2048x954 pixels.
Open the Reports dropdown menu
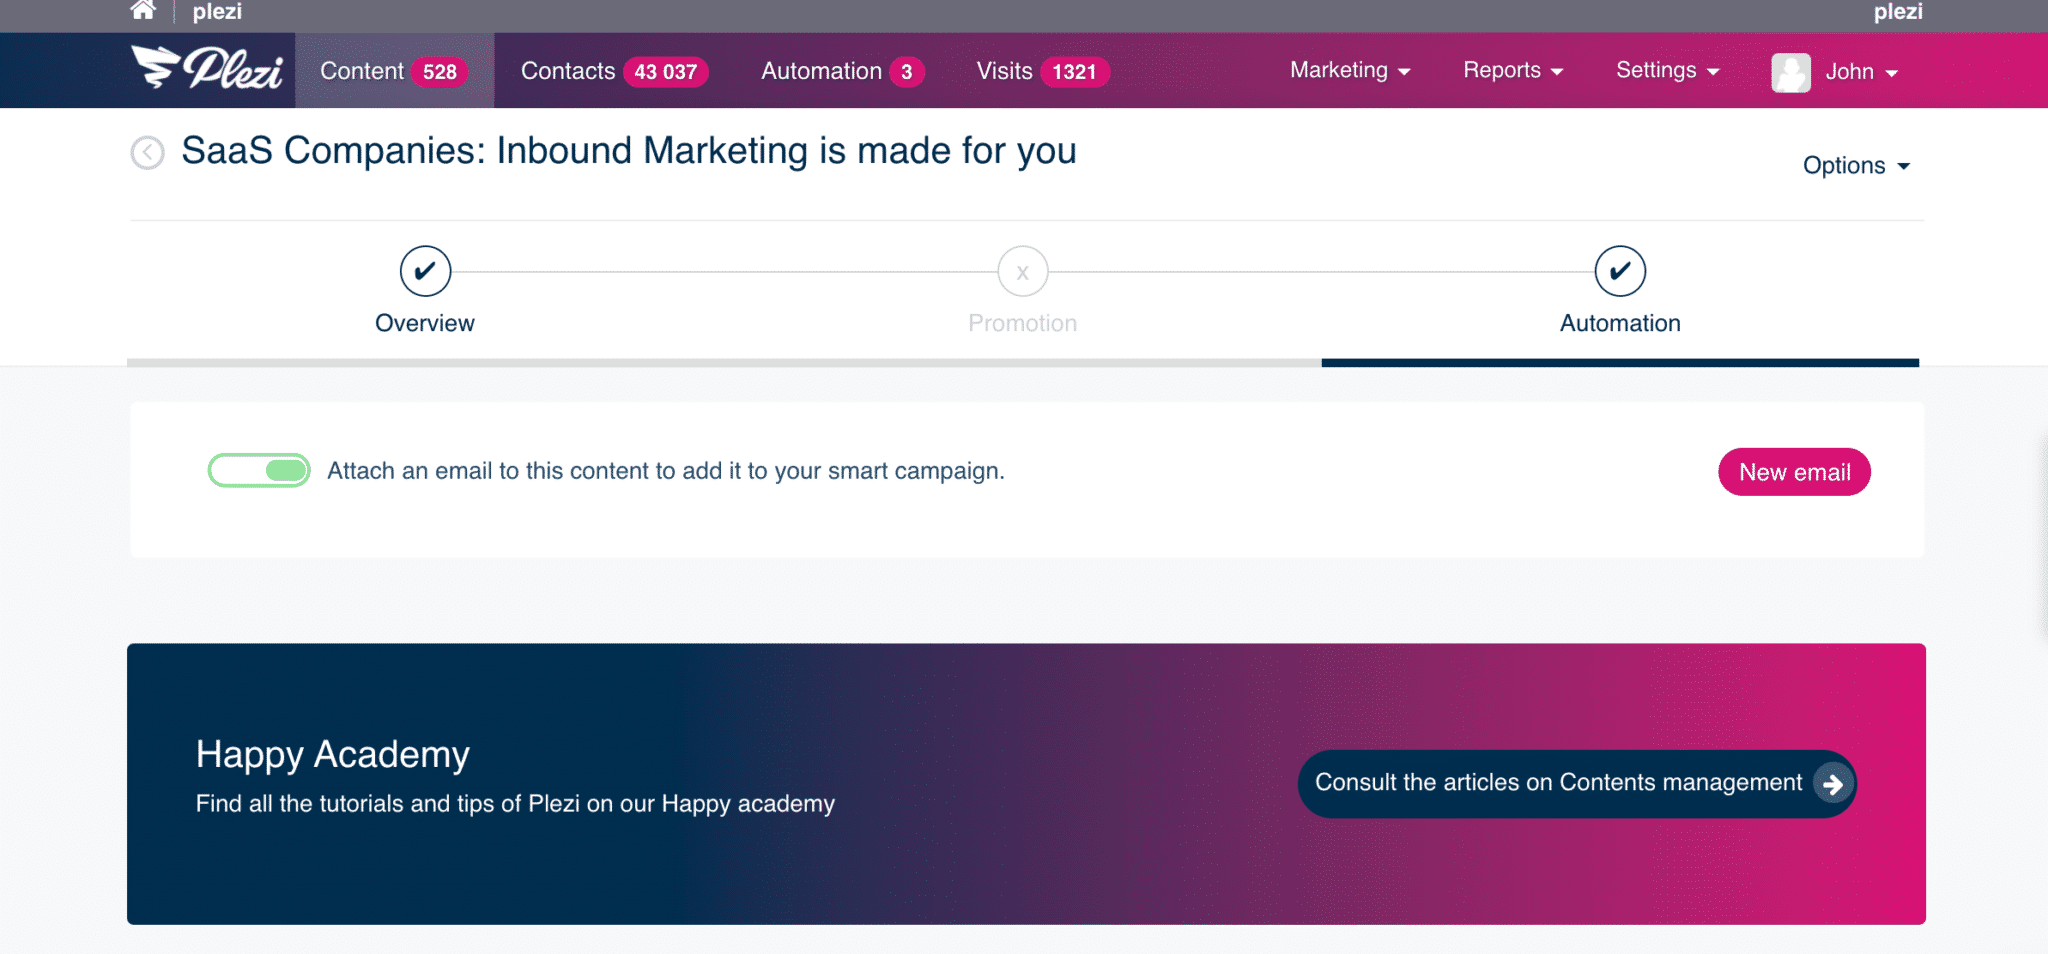[x=1512, y=70]
